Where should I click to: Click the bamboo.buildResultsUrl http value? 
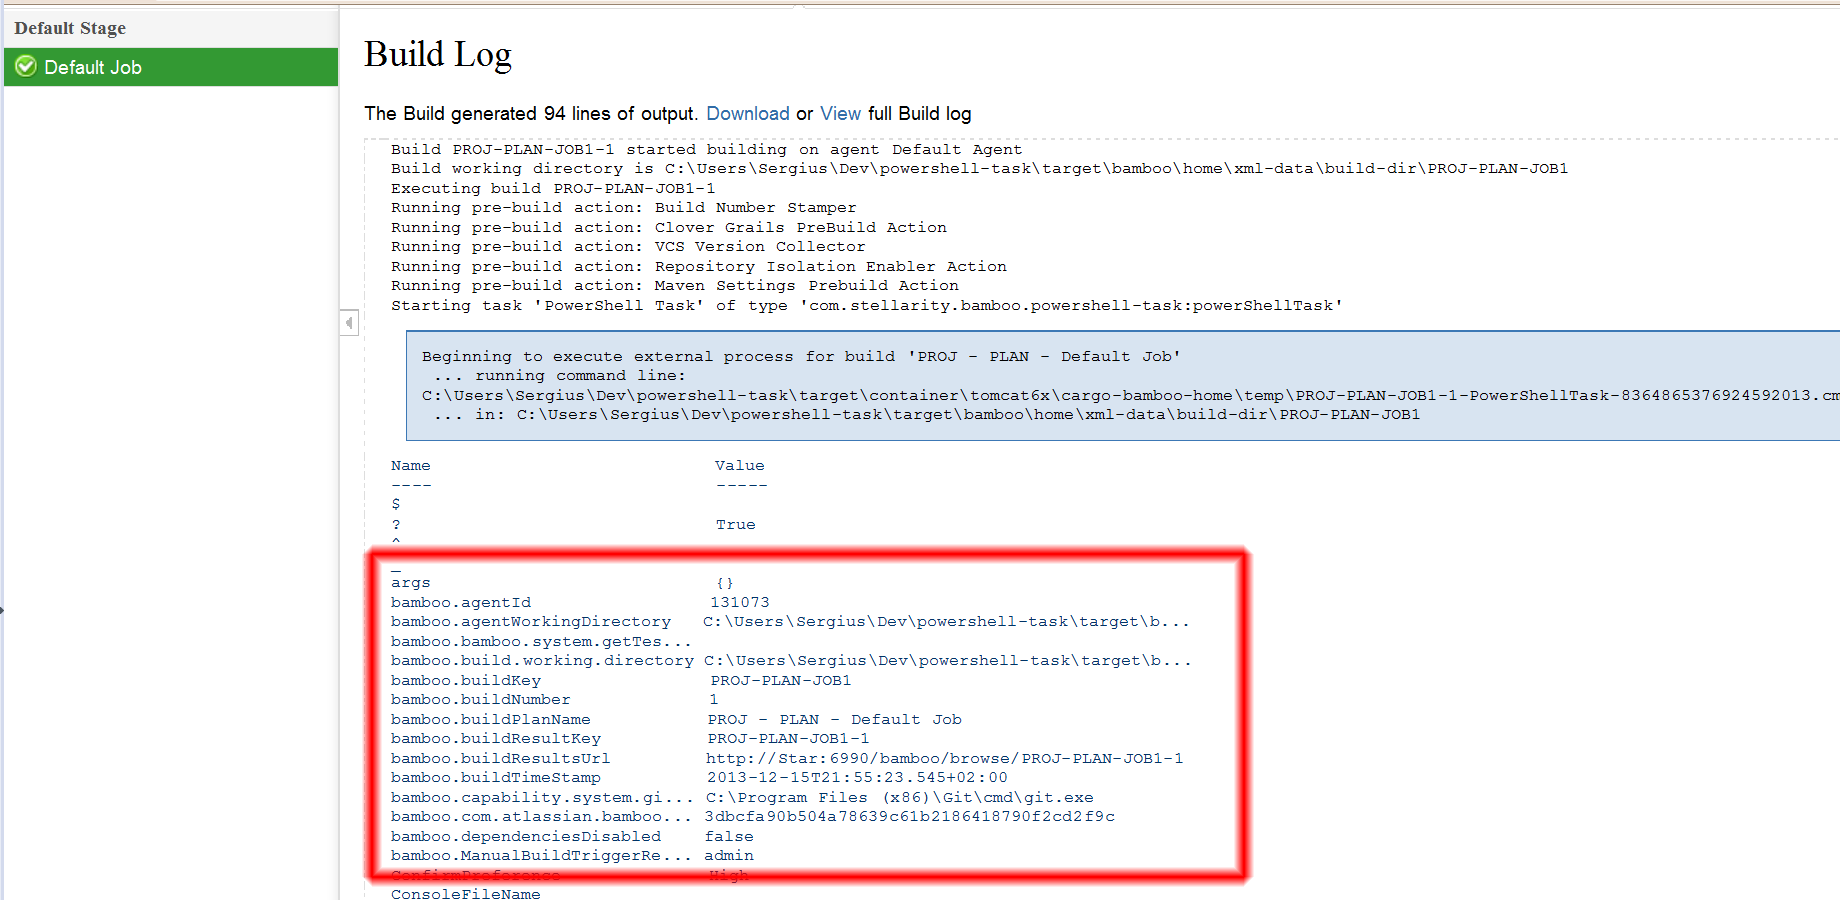tap(945, 759)
